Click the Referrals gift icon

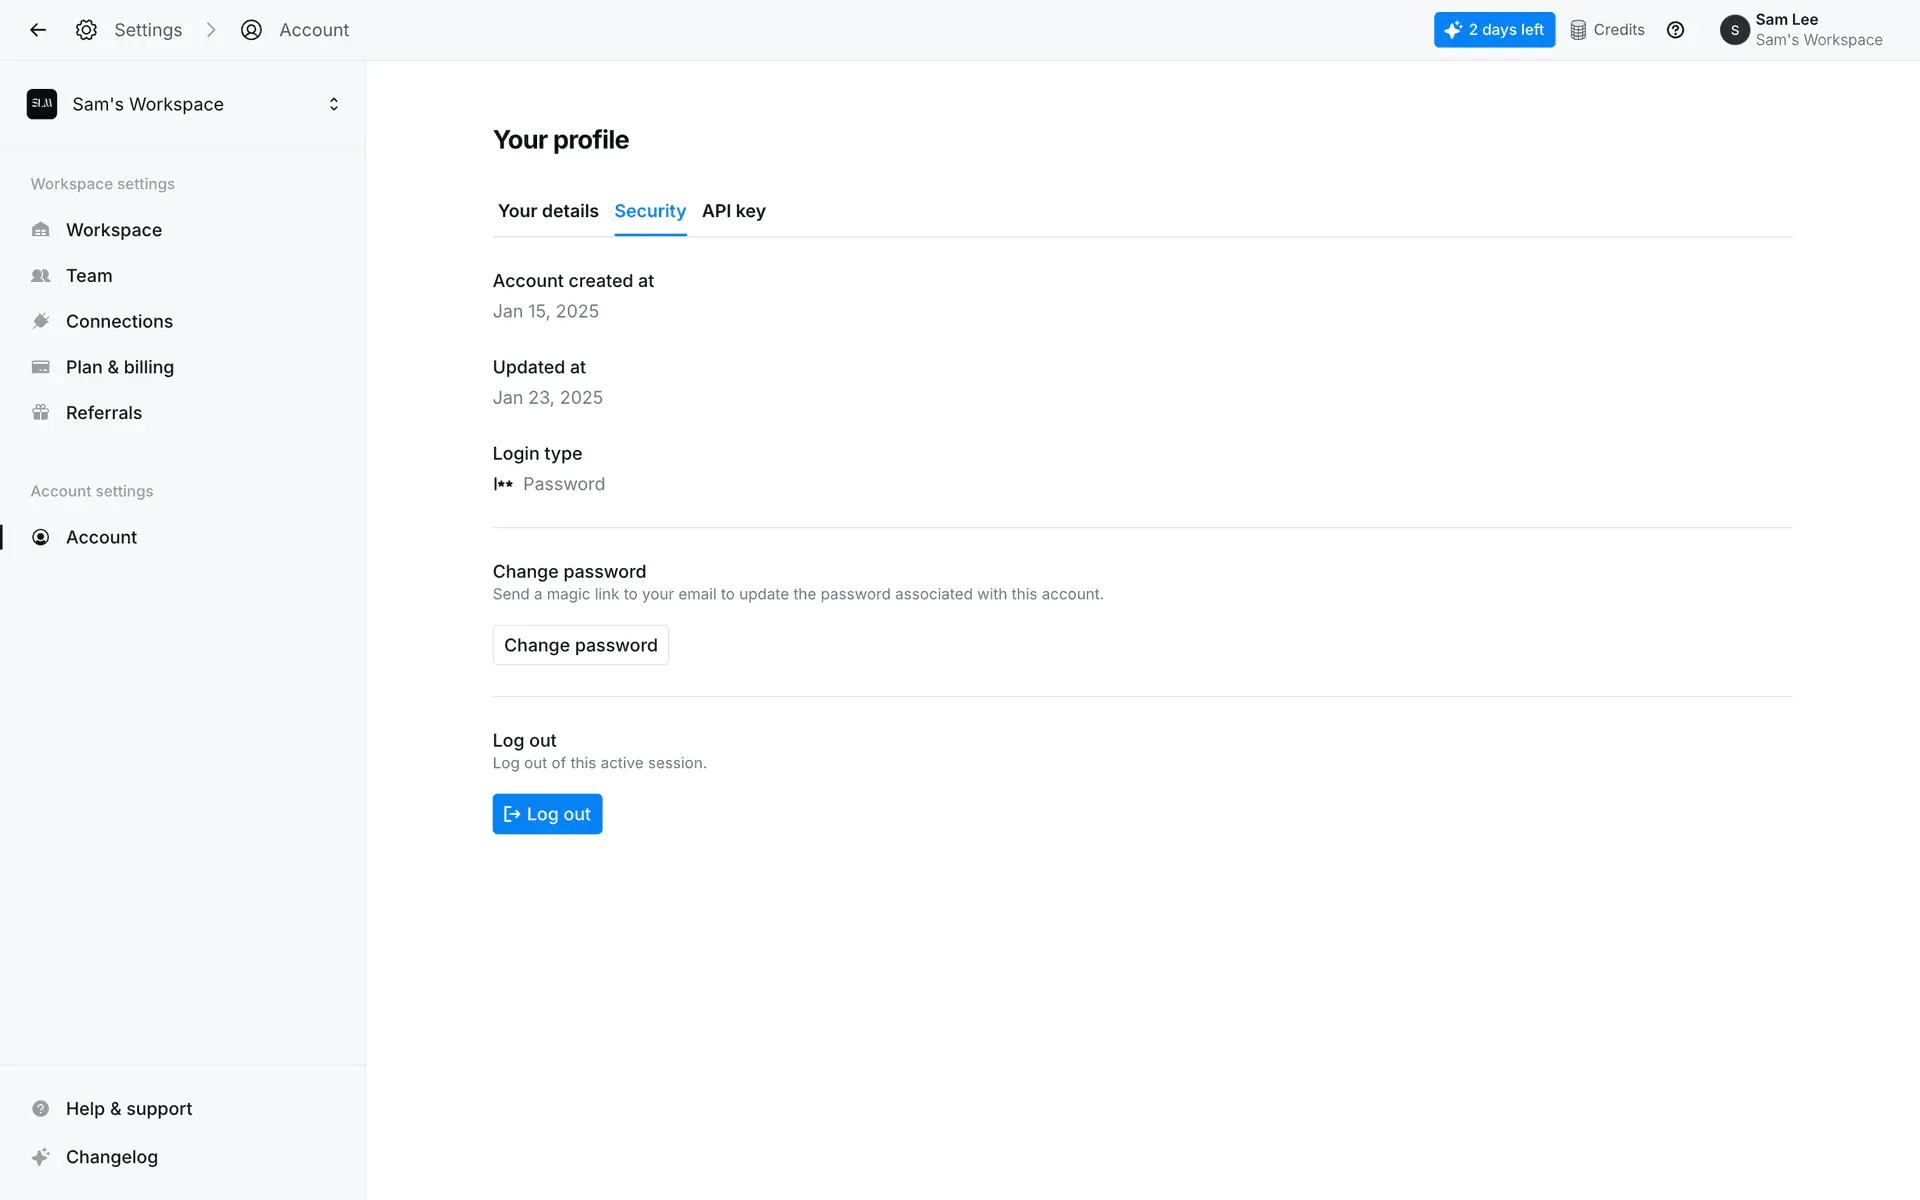point(41,413)
